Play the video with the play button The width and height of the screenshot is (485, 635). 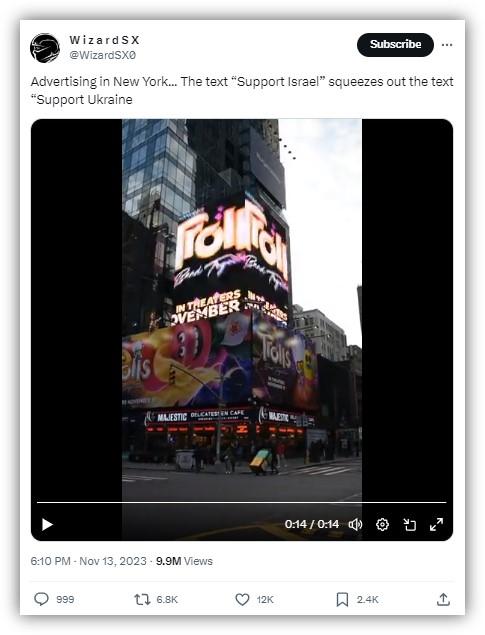pyautogui.click(x=47, y=524)
